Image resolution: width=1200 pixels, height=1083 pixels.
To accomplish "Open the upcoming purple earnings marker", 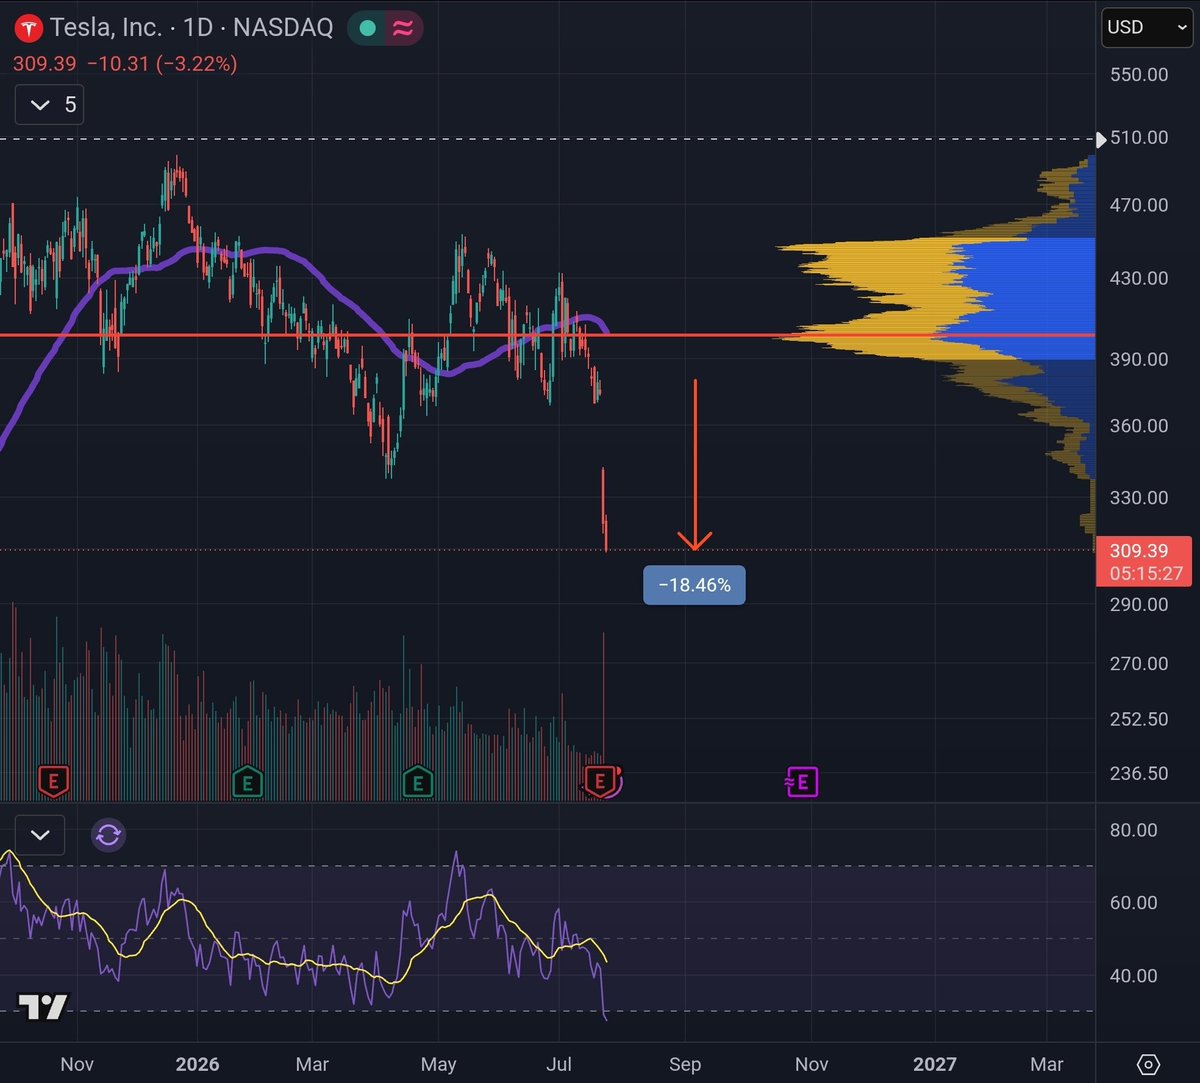I will [802, 781].
